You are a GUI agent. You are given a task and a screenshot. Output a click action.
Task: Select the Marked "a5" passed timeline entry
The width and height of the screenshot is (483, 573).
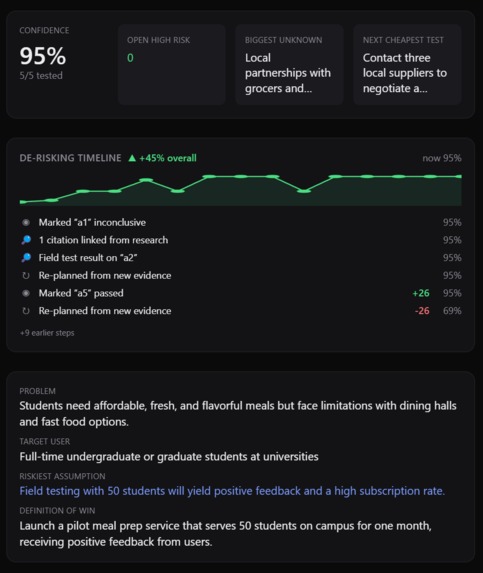(241, 293)
